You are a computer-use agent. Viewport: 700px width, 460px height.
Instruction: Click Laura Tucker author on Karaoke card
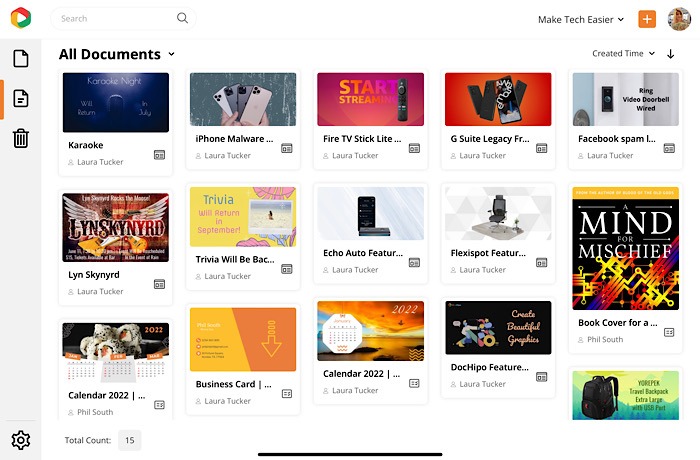(x=100, y=162)
